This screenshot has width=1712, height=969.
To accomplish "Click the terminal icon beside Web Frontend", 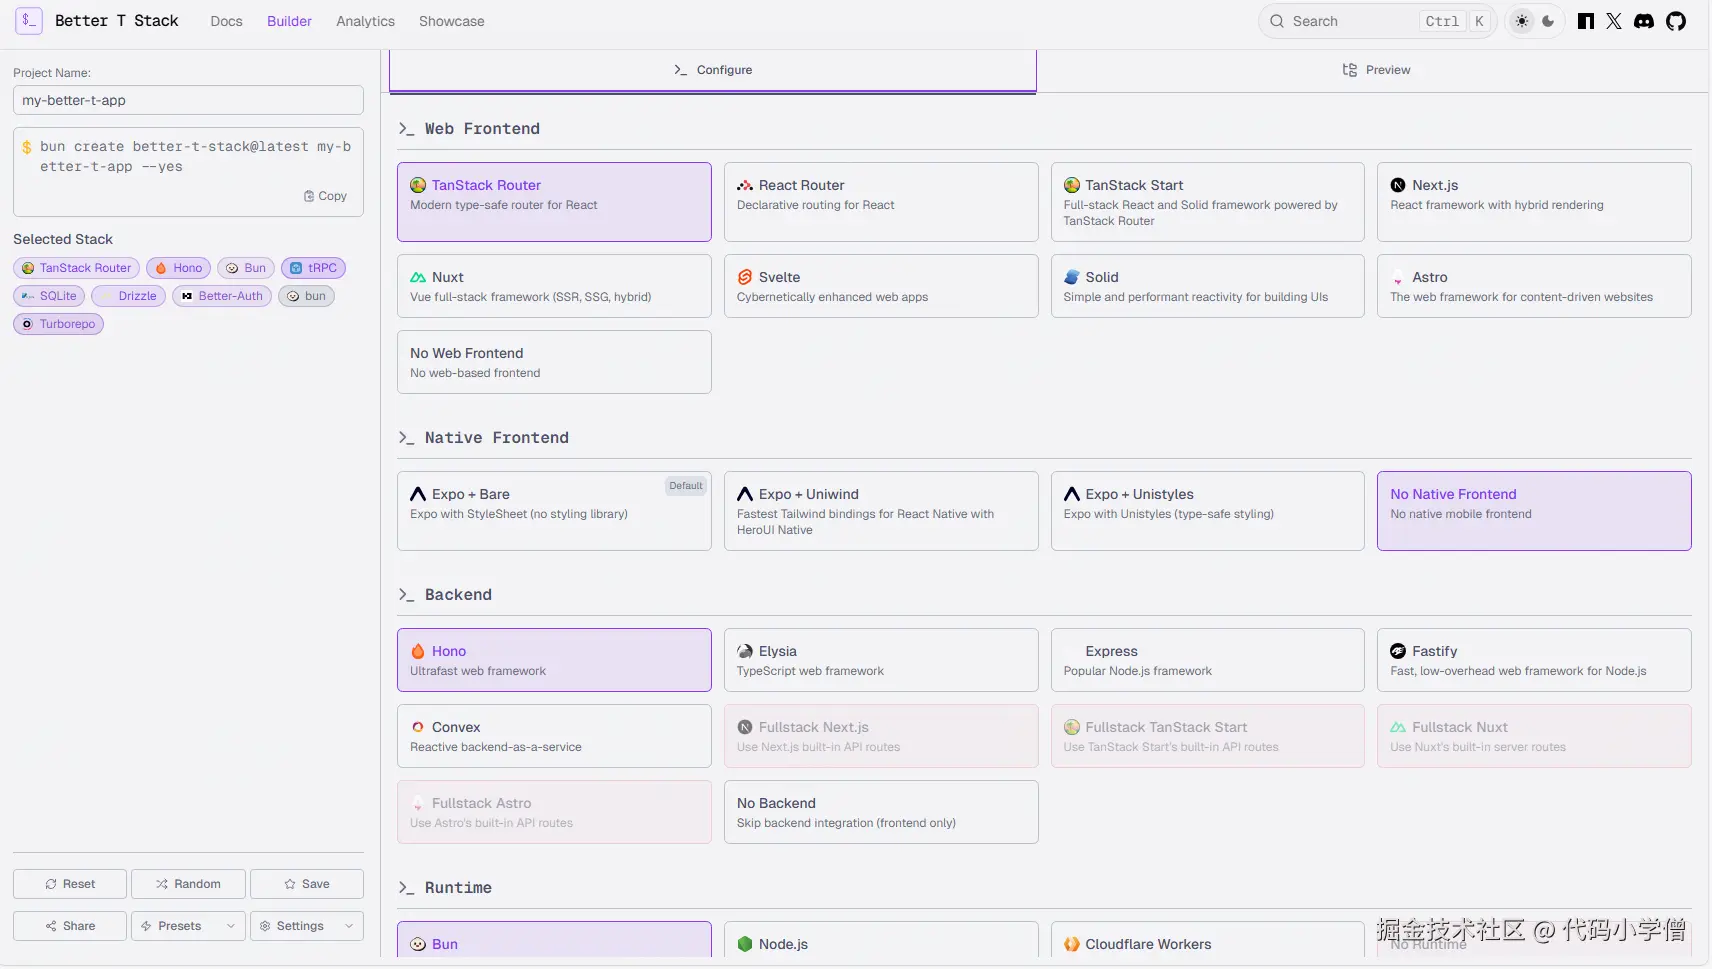I will click(406, 129).
